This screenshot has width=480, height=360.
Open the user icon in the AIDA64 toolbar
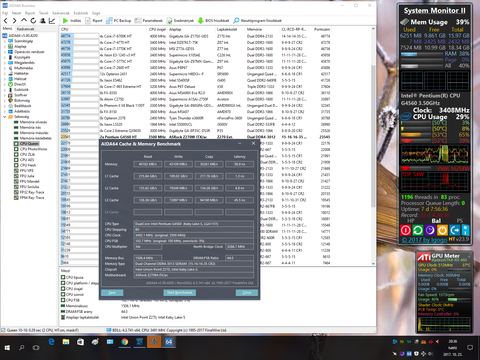pyautogui.click(x=43, y=21)
